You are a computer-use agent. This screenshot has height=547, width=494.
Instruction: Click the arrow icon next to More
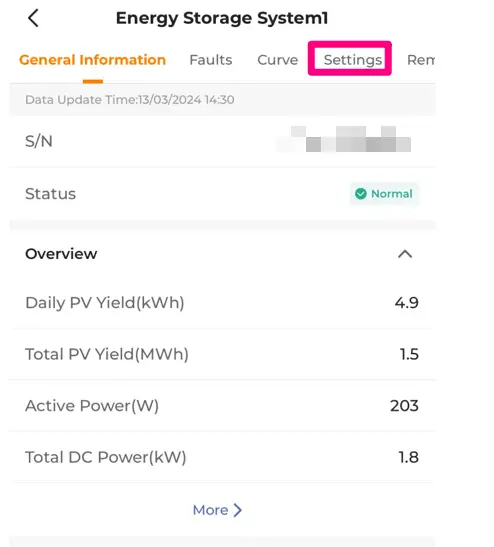tap(238, 510)
